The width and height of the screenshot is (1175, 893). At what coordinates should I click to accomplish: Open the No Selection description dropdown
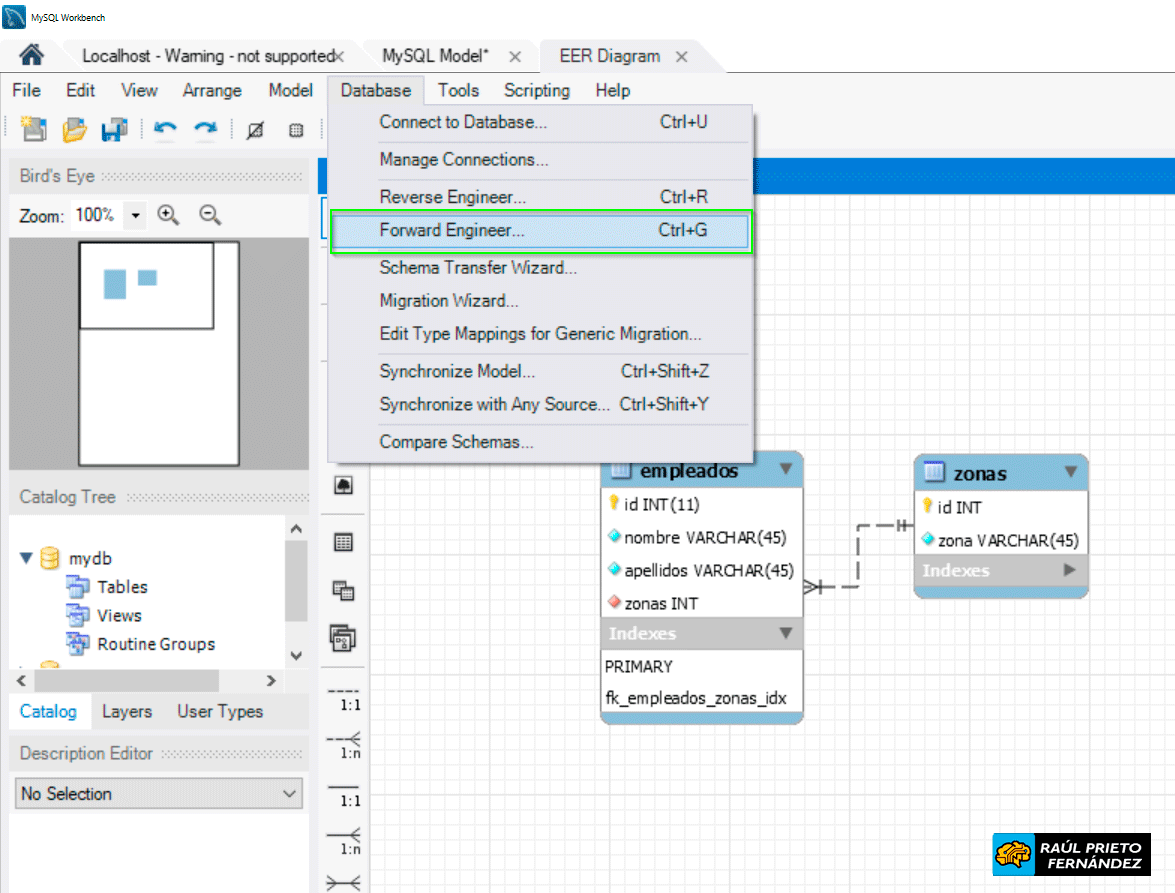point(159,794)
